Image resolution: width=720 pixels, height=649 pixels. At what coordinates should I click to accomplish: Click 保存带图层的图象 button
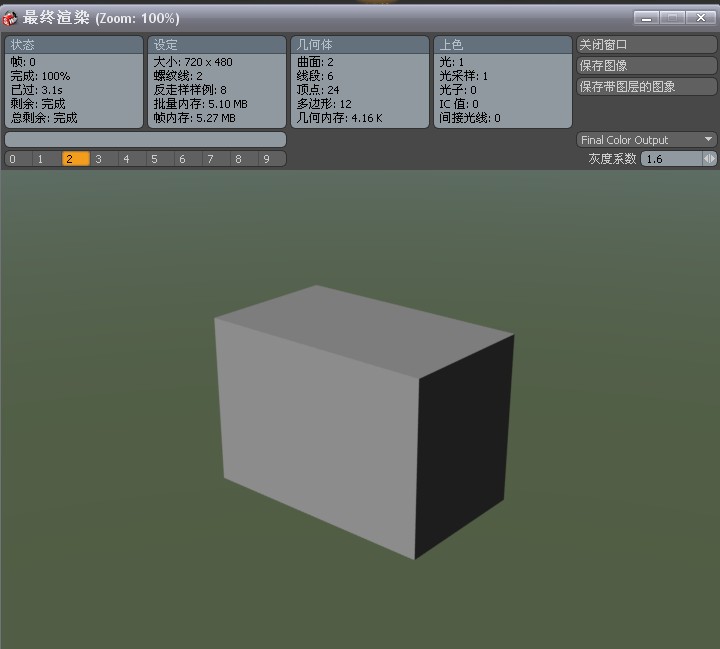click(x=646, y=86)
